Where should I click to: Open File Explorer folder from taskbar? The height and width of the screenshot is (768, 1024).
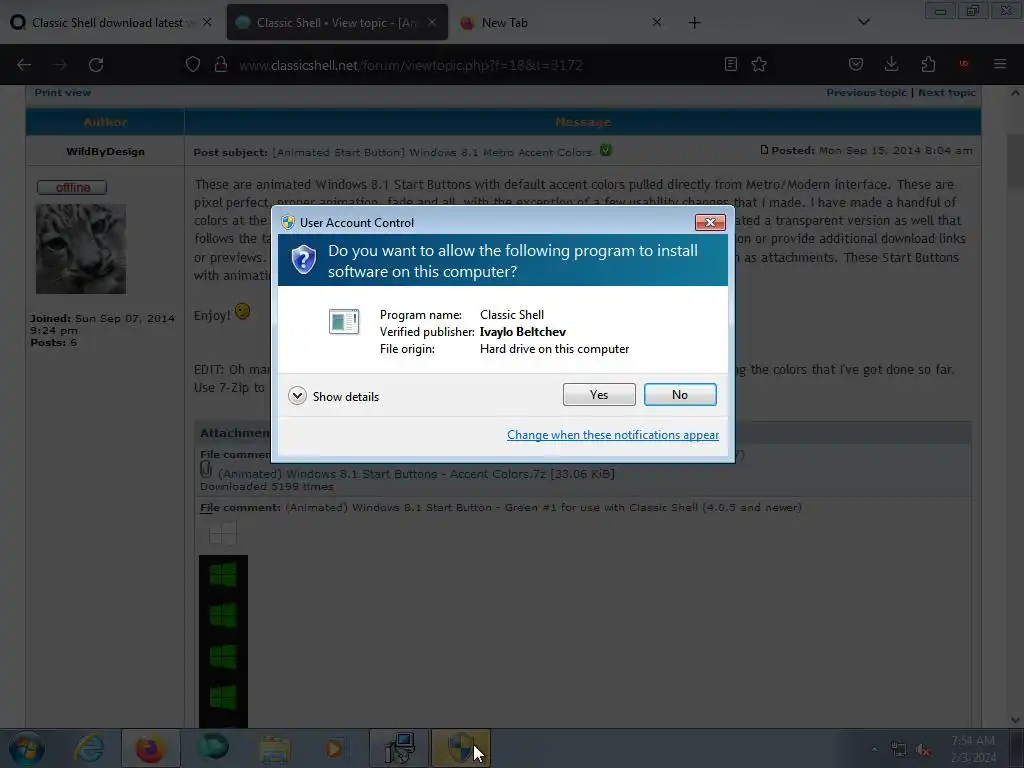(x=275, y=748)
